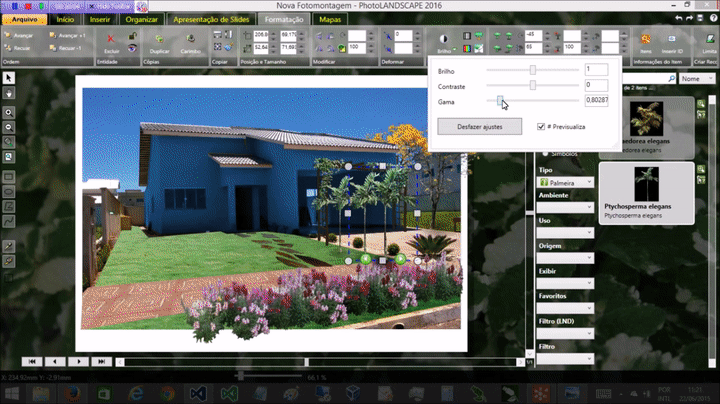
Task: Click the Excluir delete icon
Action: point(111,39)
